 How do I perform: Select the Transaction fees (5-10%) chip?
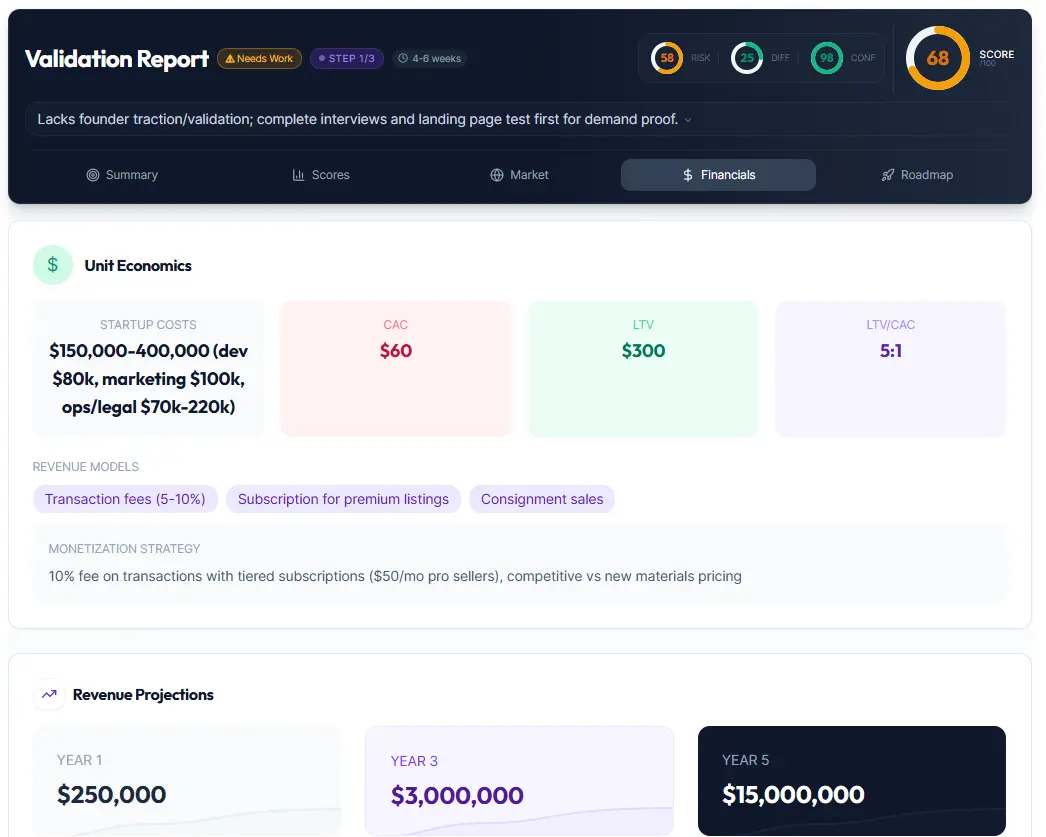point(125,498)
